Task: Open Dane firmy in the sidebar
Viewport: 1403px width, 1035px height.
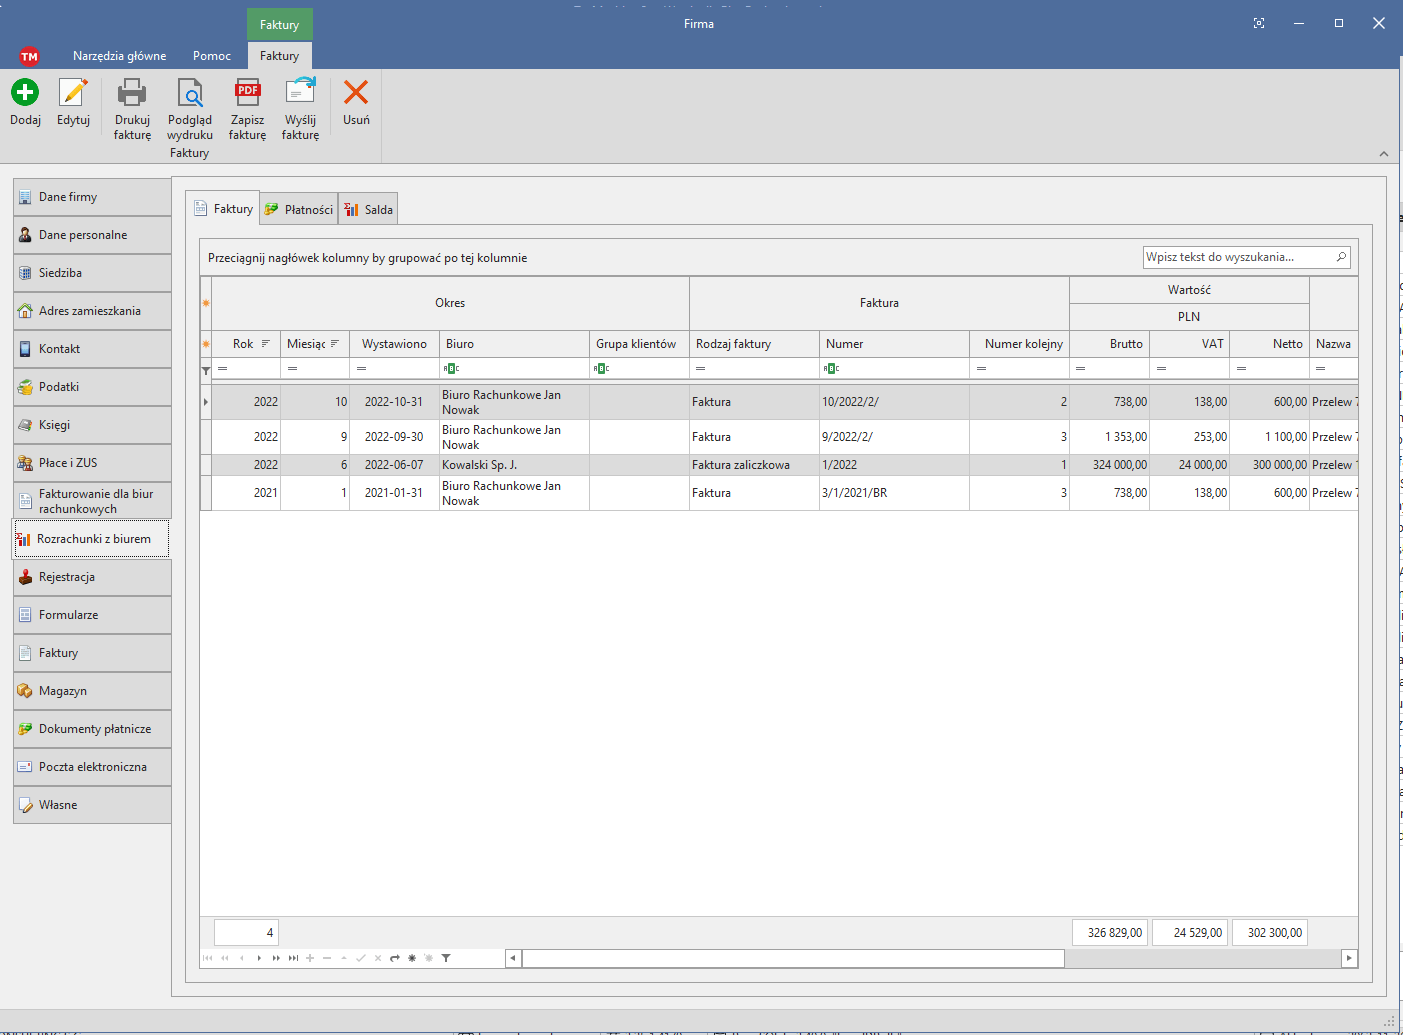Action: 92,197
